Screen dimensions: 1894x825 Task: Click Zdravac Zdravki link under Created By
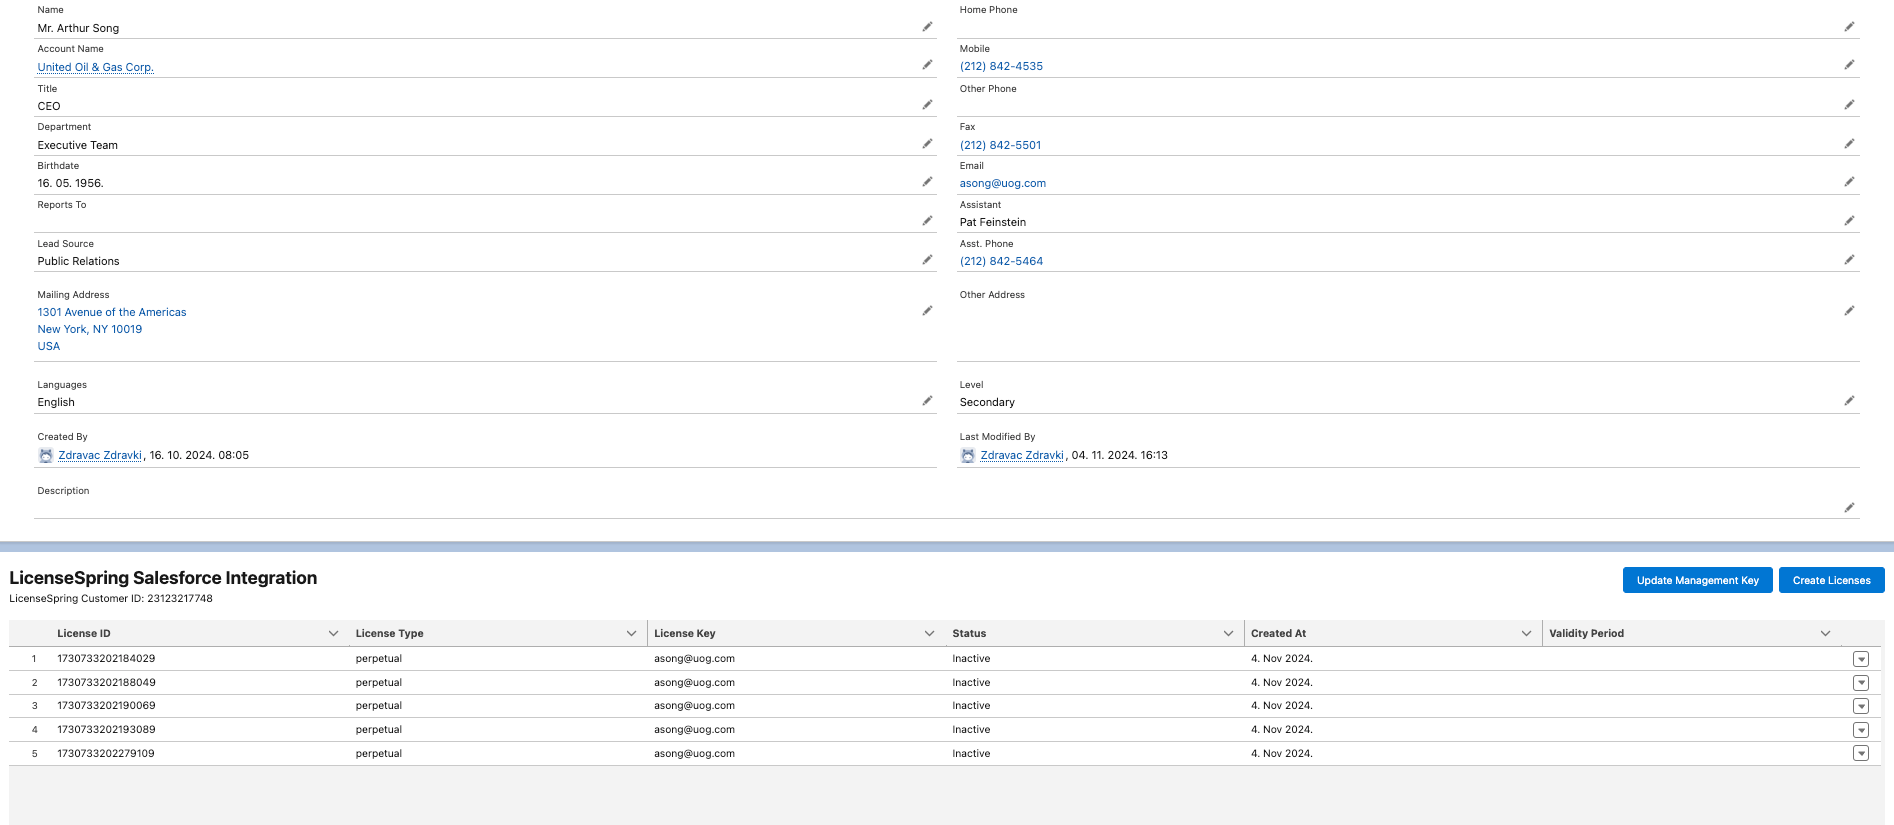(x=100, y=455)
